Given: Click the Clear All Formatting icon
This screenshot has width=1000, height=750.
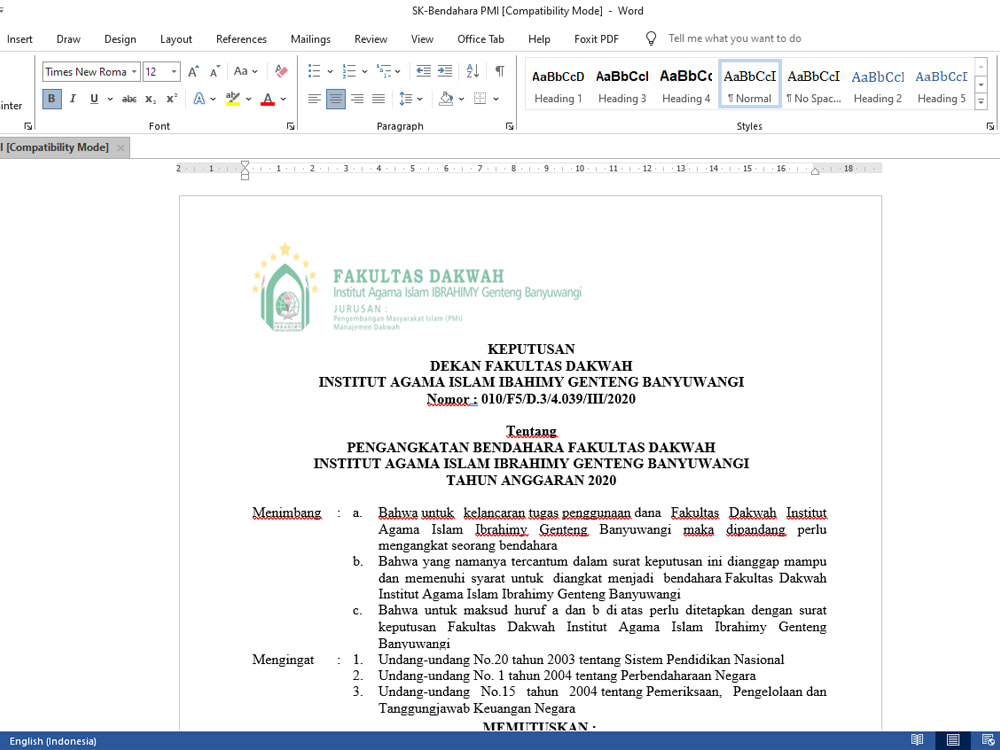Looking at the screenshot, I should coord(281,71).
